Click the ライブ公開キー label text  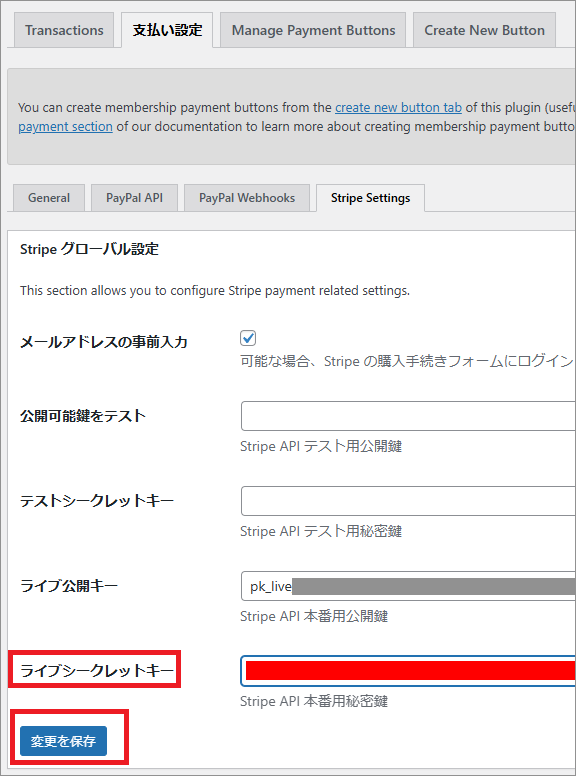[69, 586]
